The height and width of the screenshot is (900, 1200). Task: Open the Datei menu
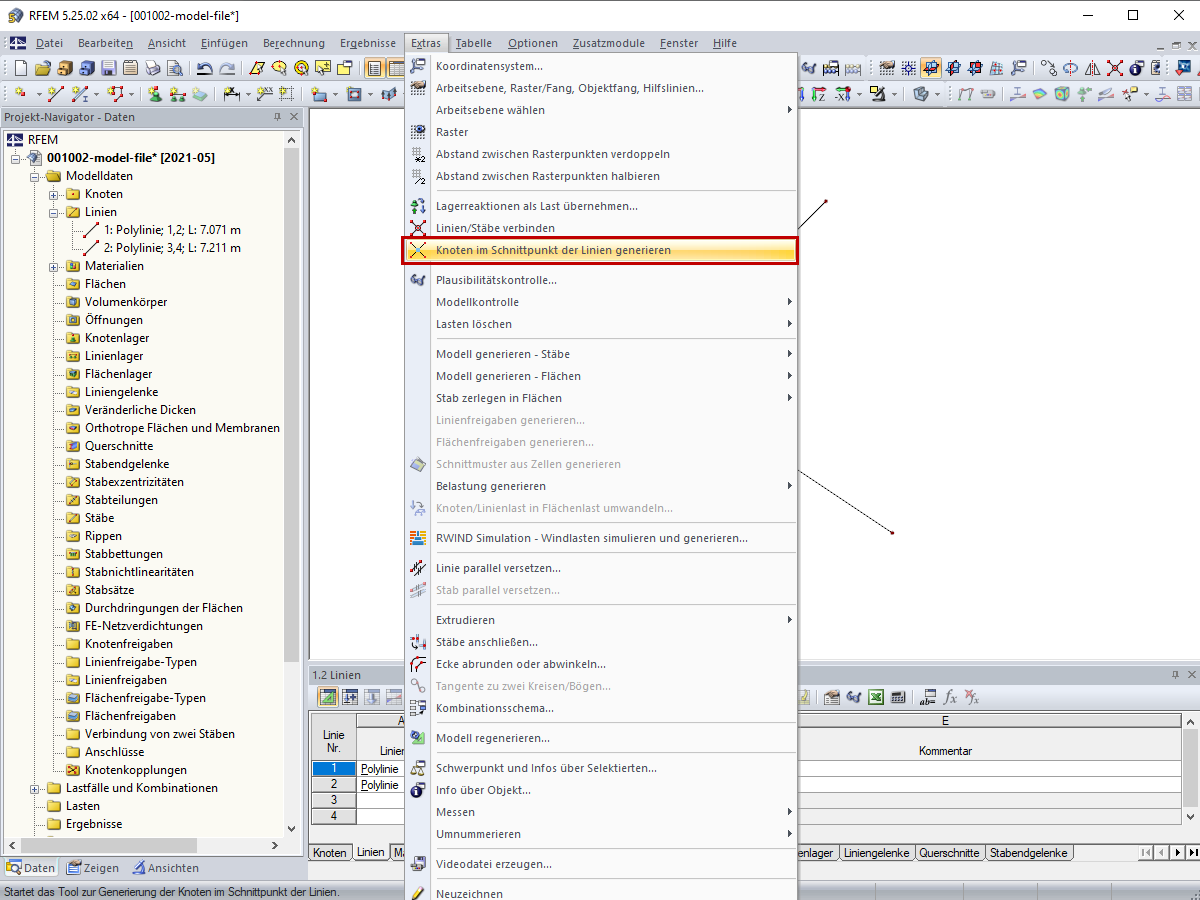(49, 43)
